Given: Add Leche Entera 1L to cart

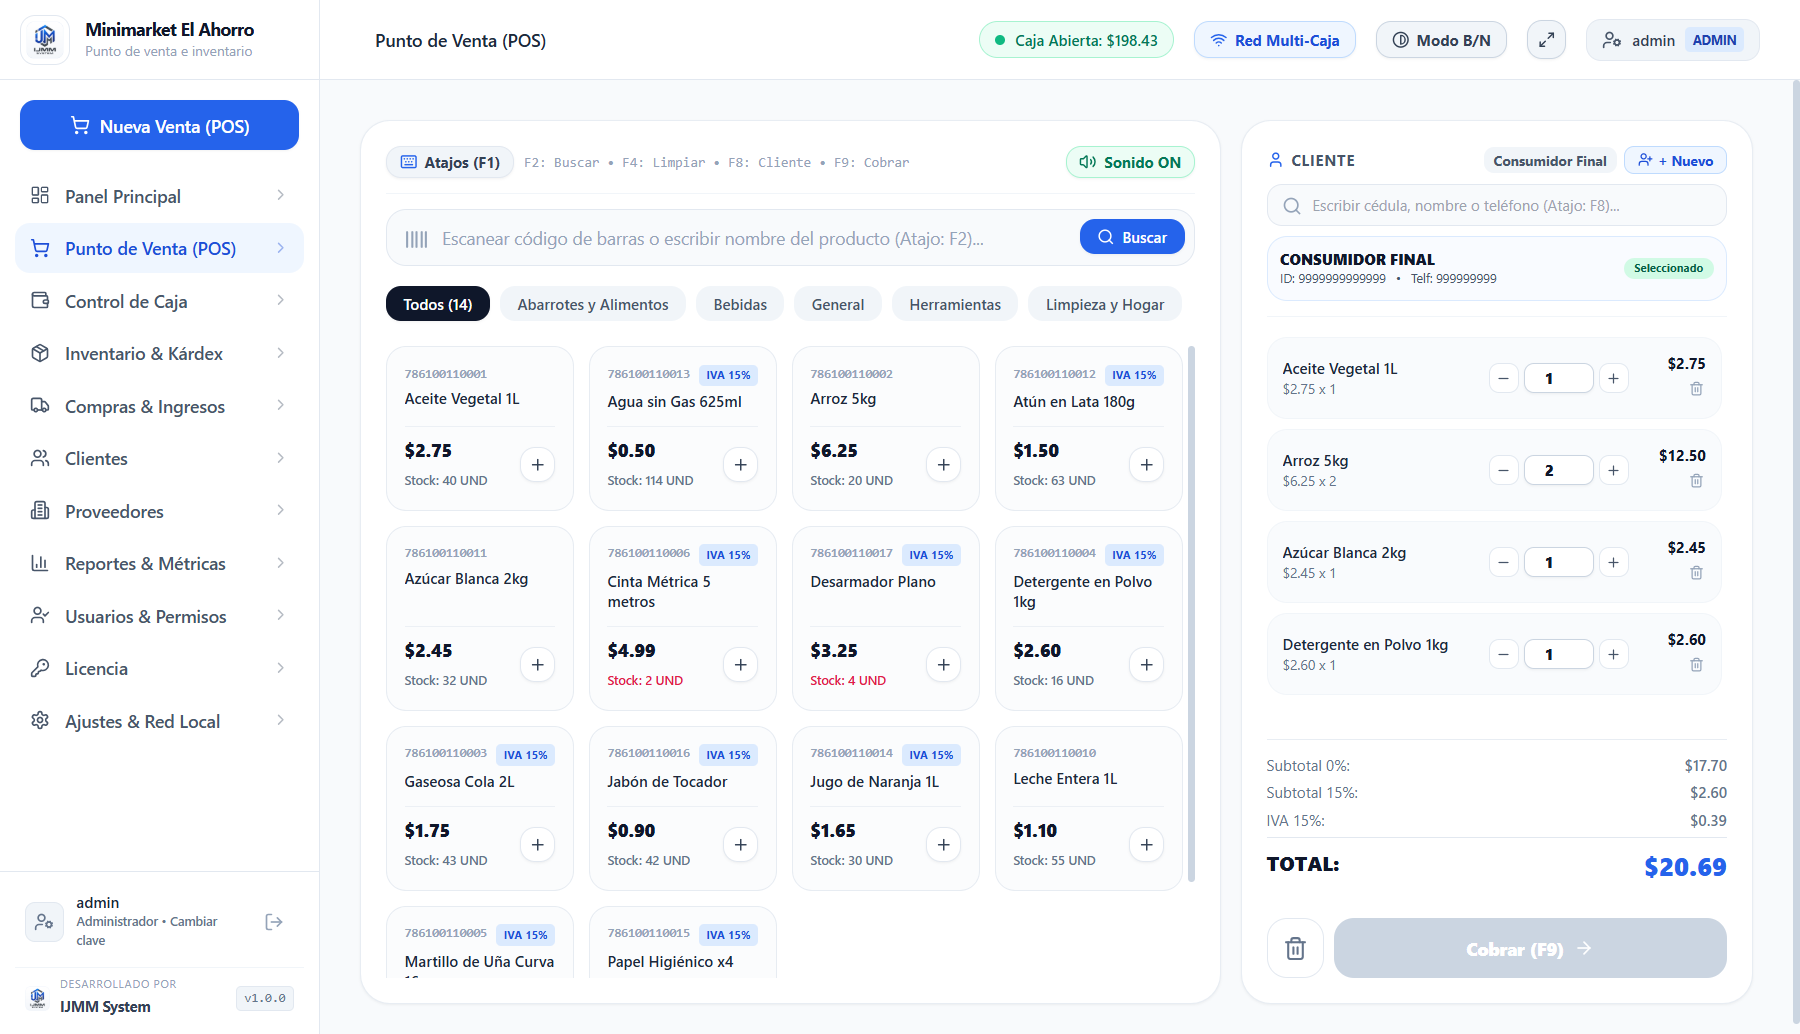Looking at the screenshot, I should click(1146, 845).
